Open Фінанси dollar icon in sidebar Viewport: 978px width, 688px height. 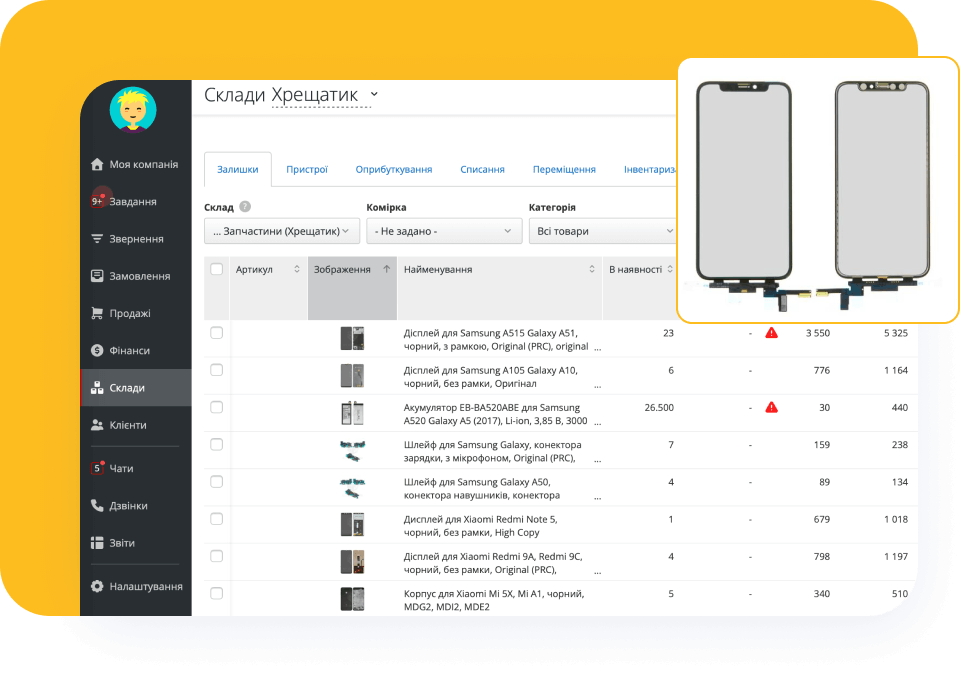(97, 350)
